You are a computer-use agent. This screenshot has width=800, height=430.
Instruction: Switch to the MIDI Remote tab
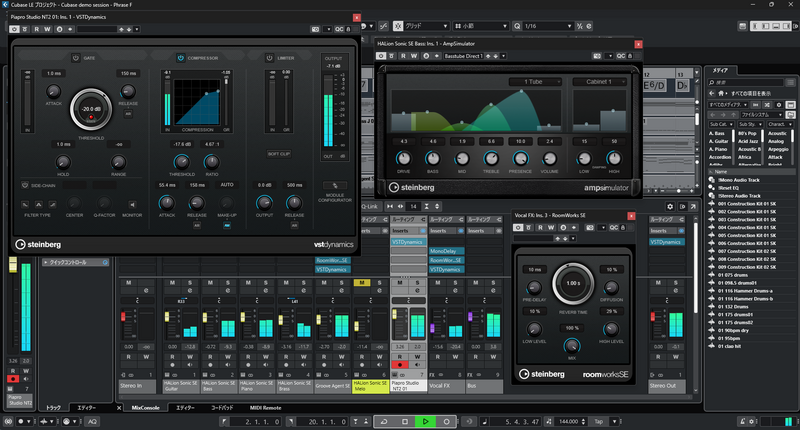[x=265, y=408]
